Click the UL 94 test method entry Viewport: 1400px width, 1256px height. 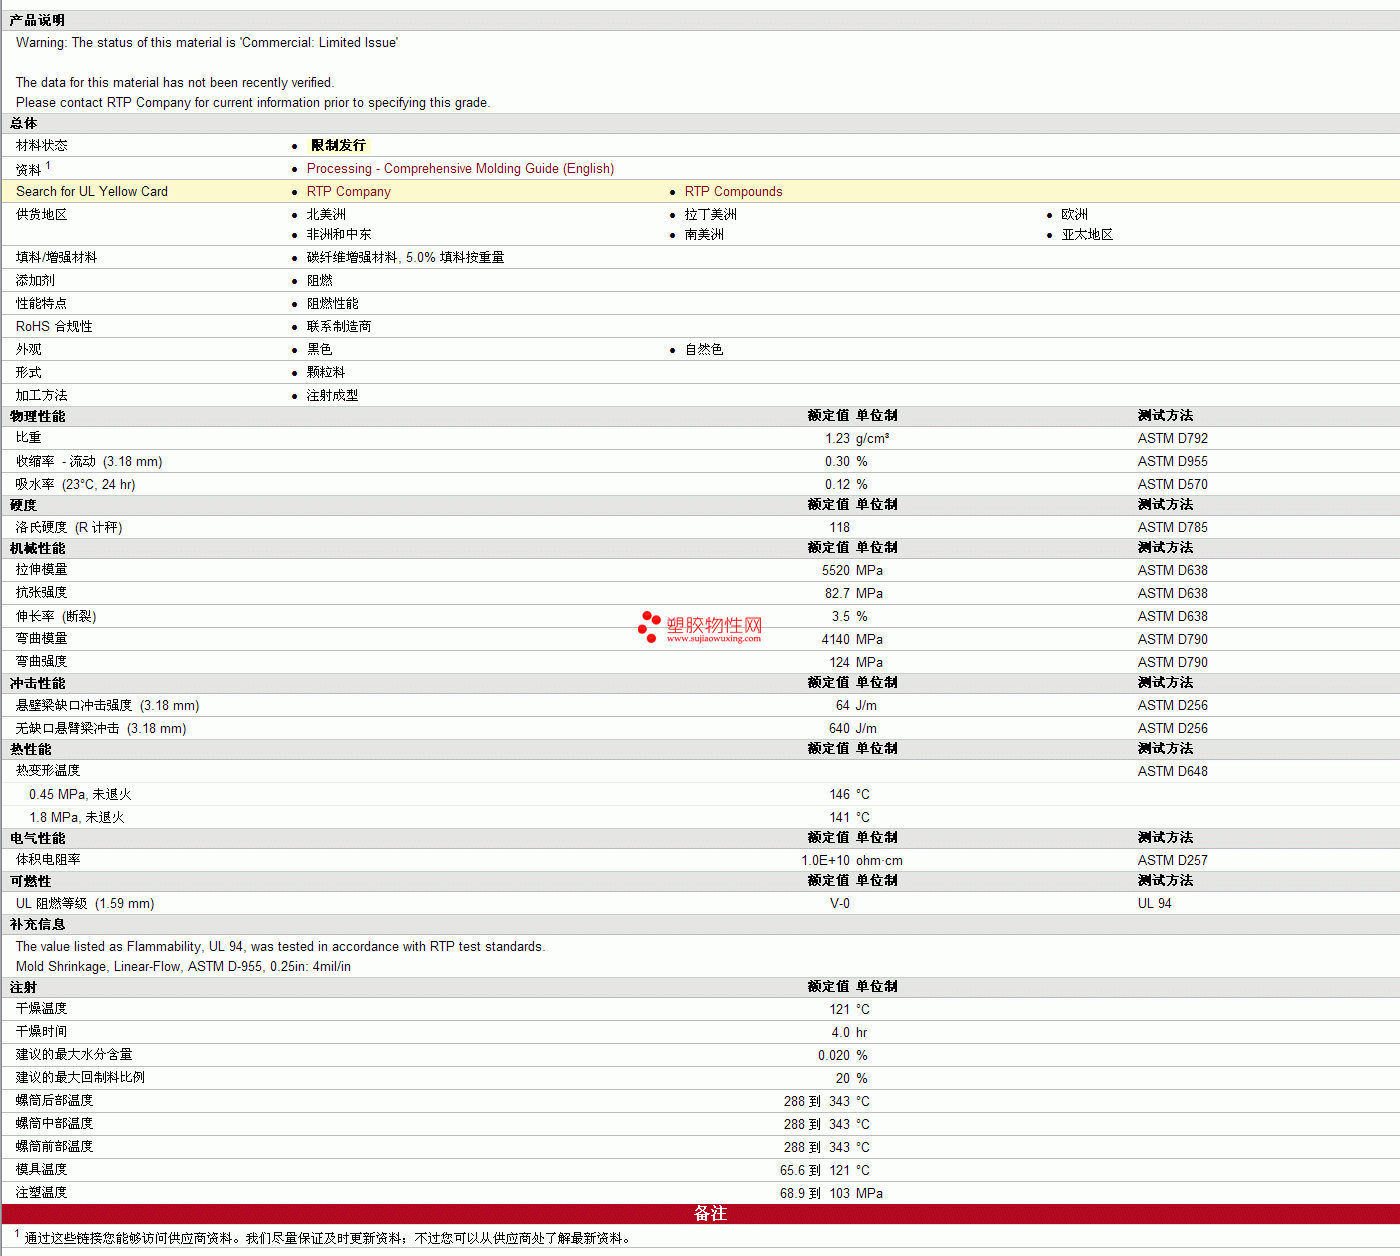point(1154,904)
